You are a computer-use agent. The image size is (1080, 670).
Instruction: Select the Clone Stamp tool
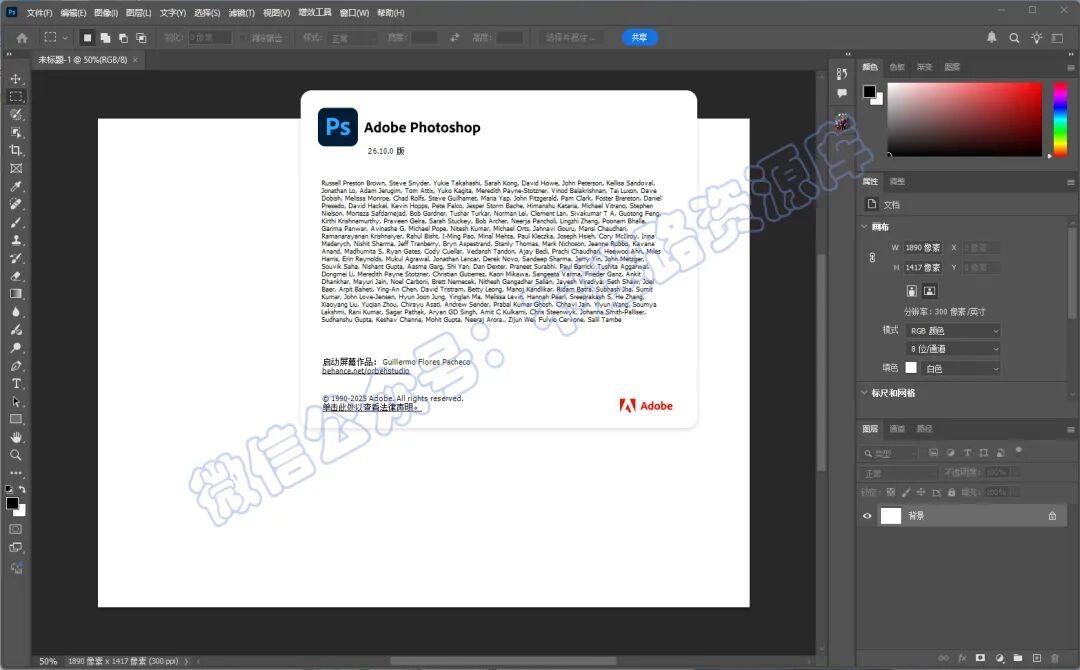pyautogui.click(x=16, y=240)
